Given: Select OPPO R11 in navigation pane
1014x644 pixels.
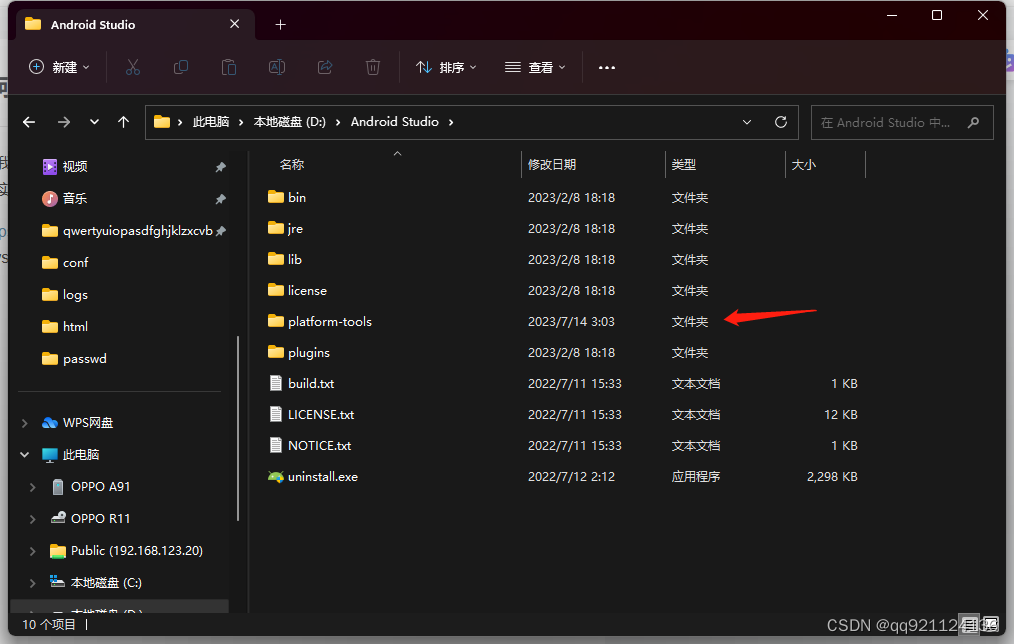Looking at the screenshot, I should coord(100,519).
